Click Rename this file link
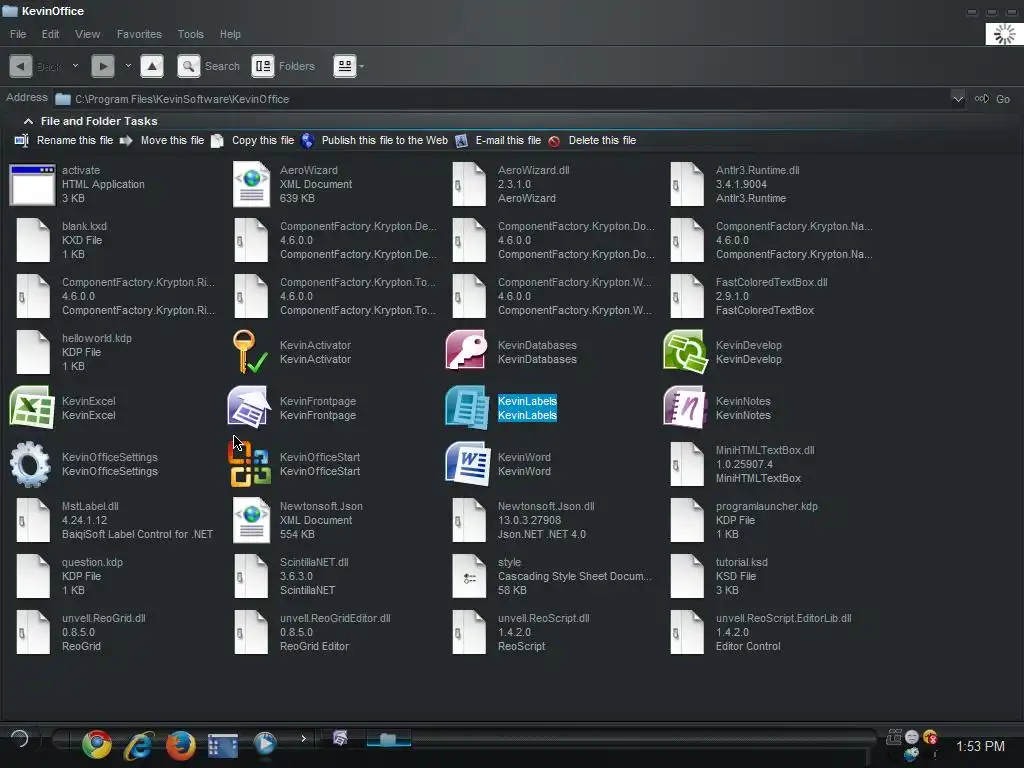This screenshot has width=1024, height=768. [x=74, y=140]
